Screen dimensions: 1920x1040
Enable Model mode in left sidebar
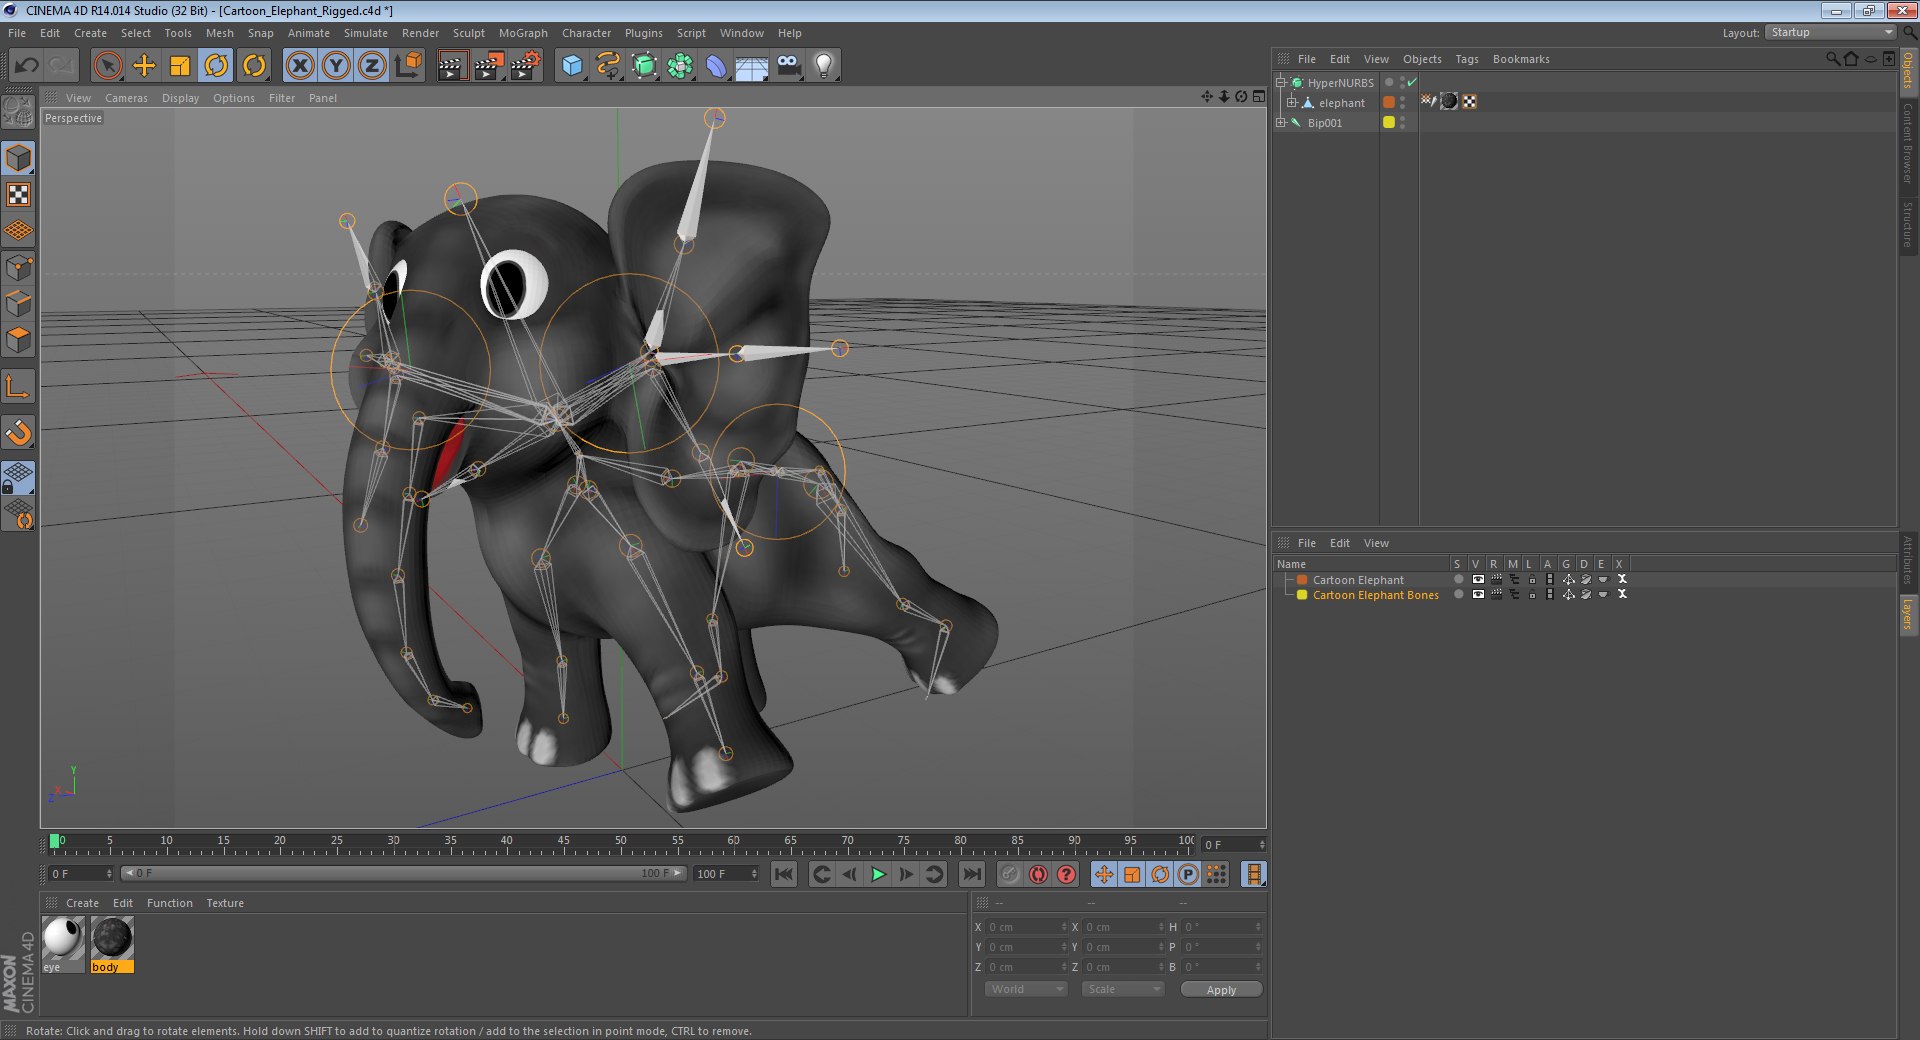click(19, 158)
